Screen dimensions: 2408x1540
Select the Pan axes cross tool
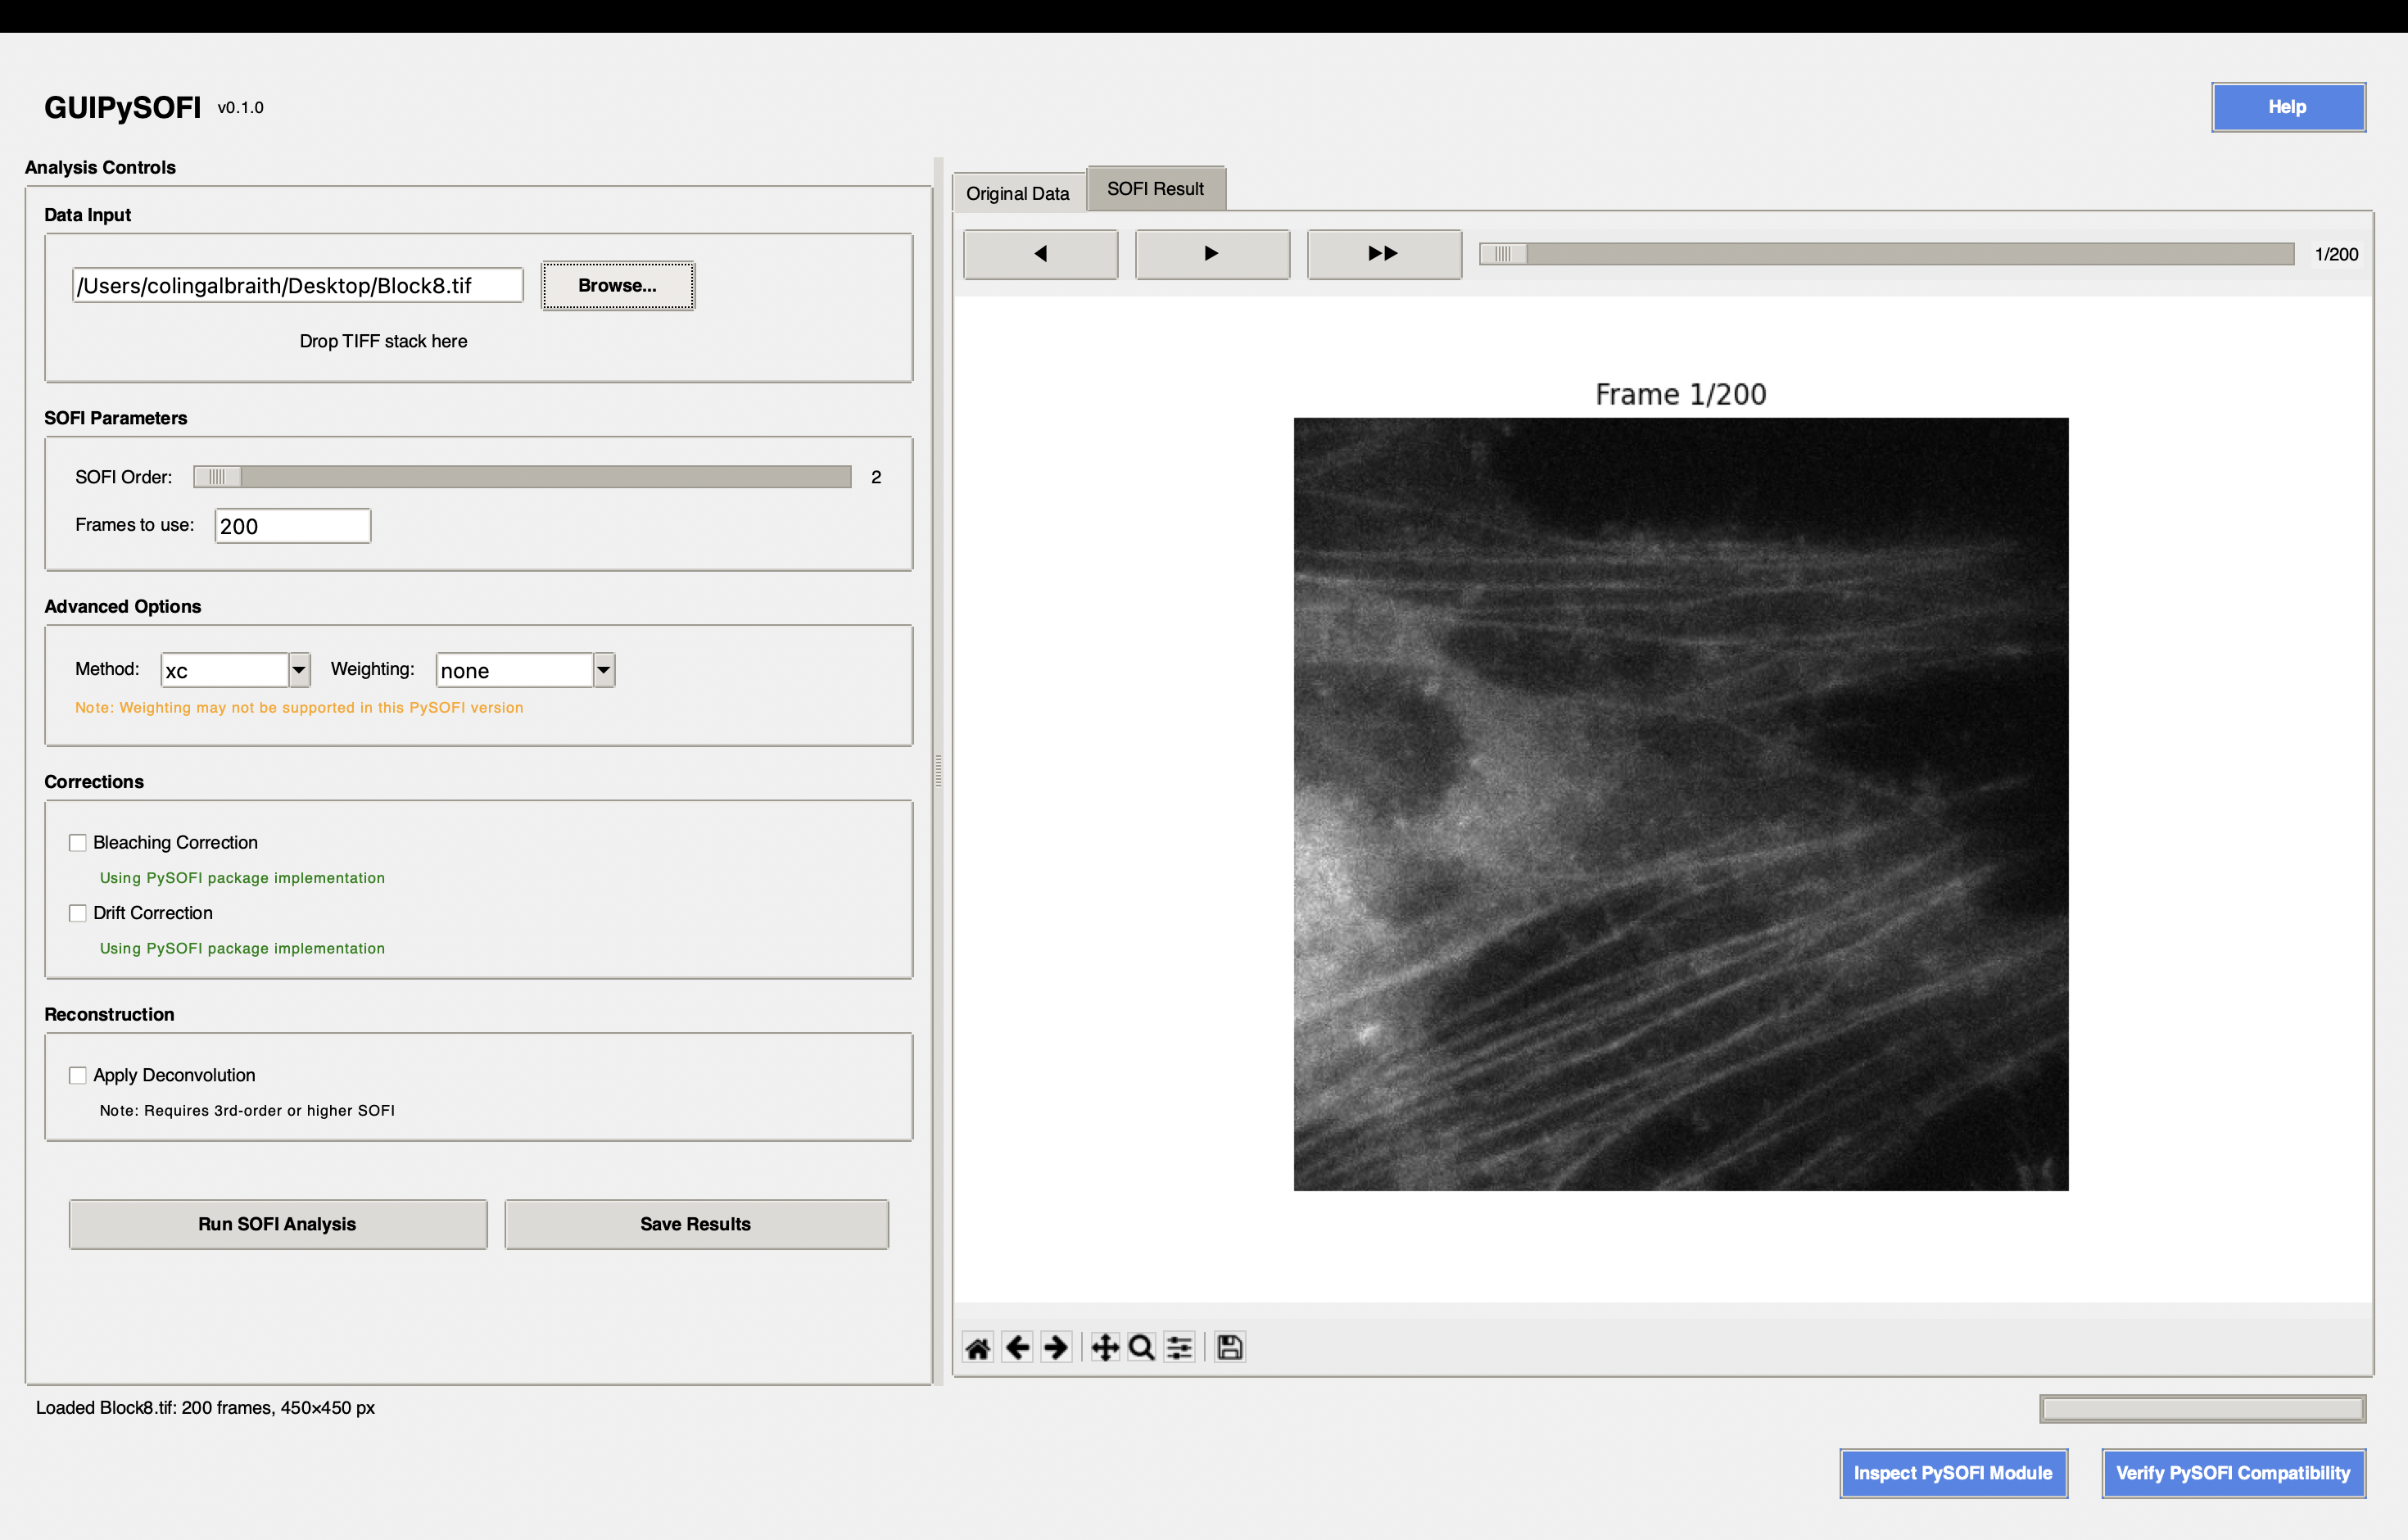coord(1104,1348)
